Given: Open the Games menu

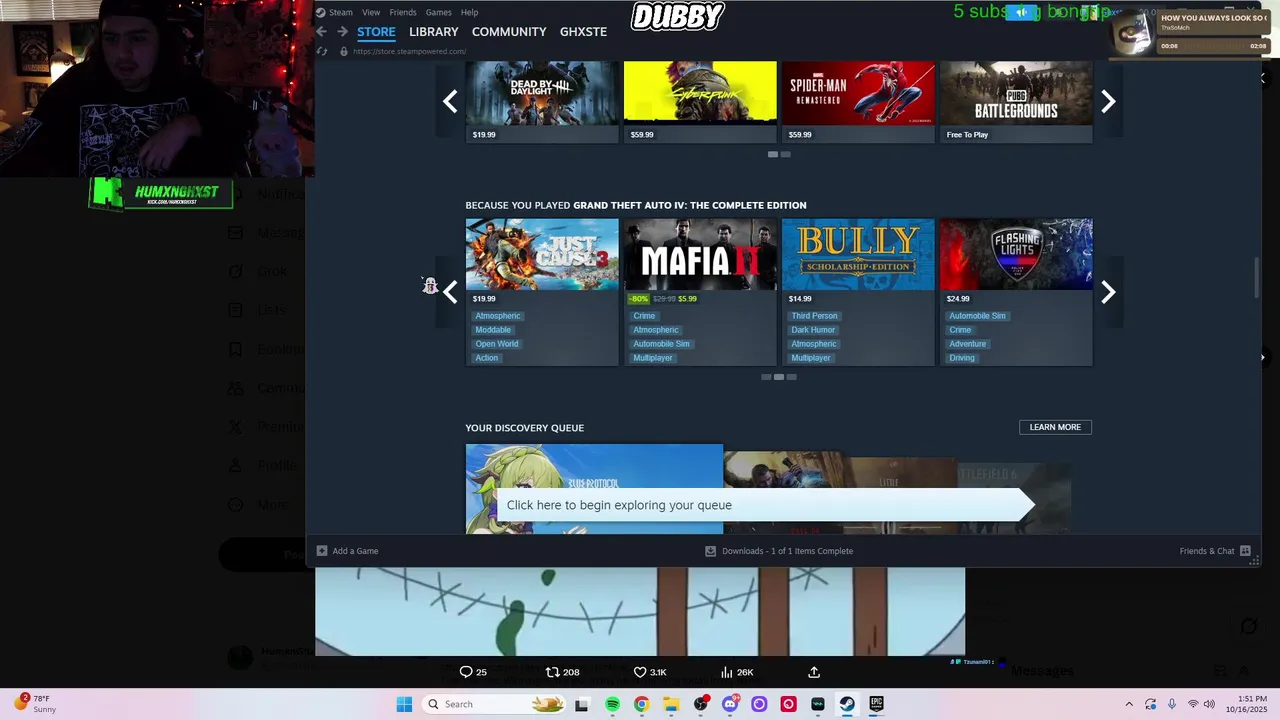Looking at the screenshot, I should point(439,12).
